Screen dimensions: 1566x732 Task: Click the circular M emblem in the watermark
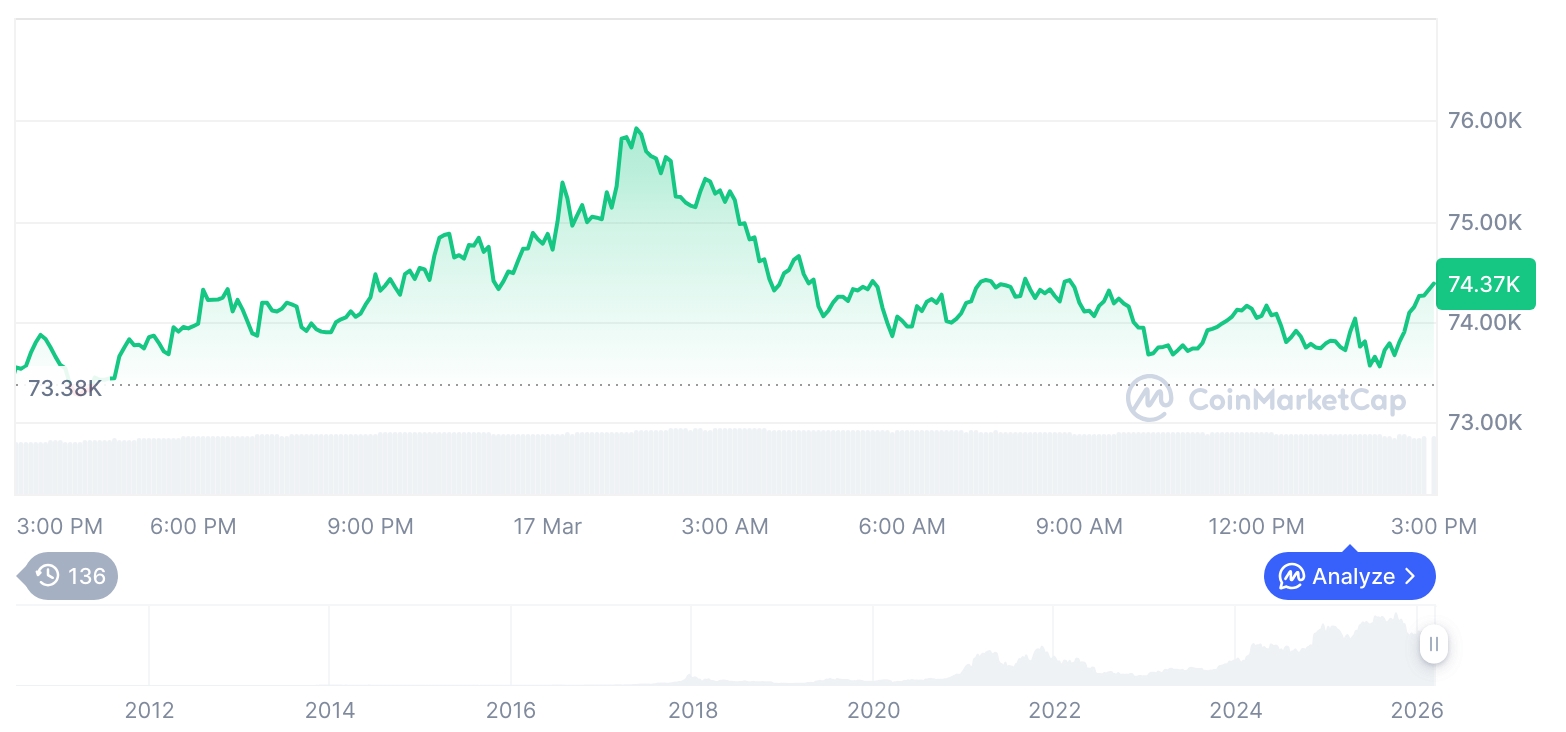point(1148,398)
